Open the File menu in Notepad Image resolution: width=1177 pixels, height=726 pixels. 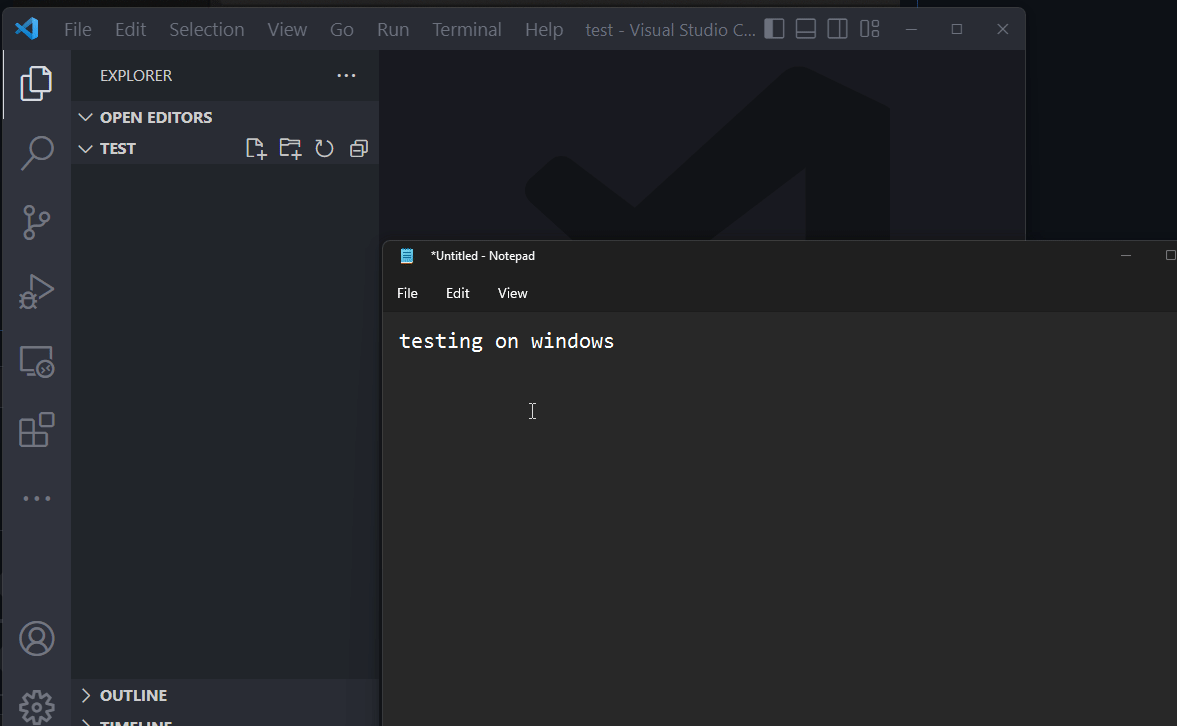click(x=407, y=293)
